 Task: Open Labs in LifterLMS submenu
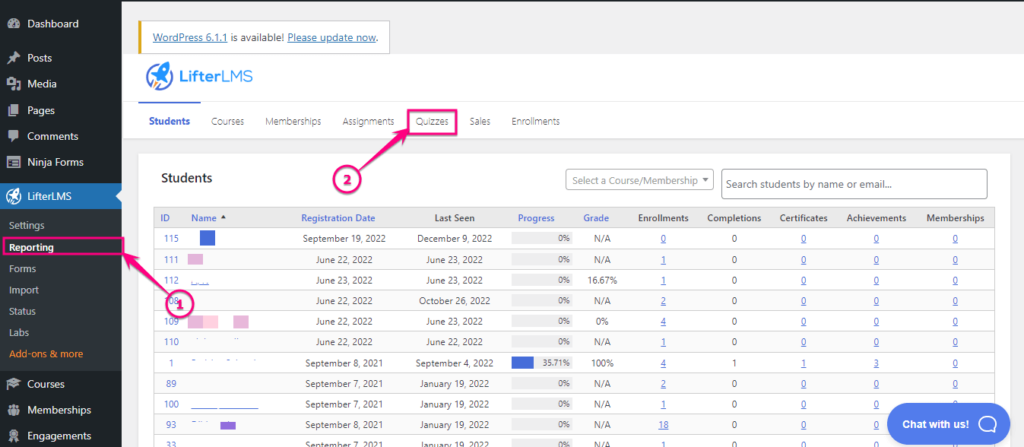point(19,333)
